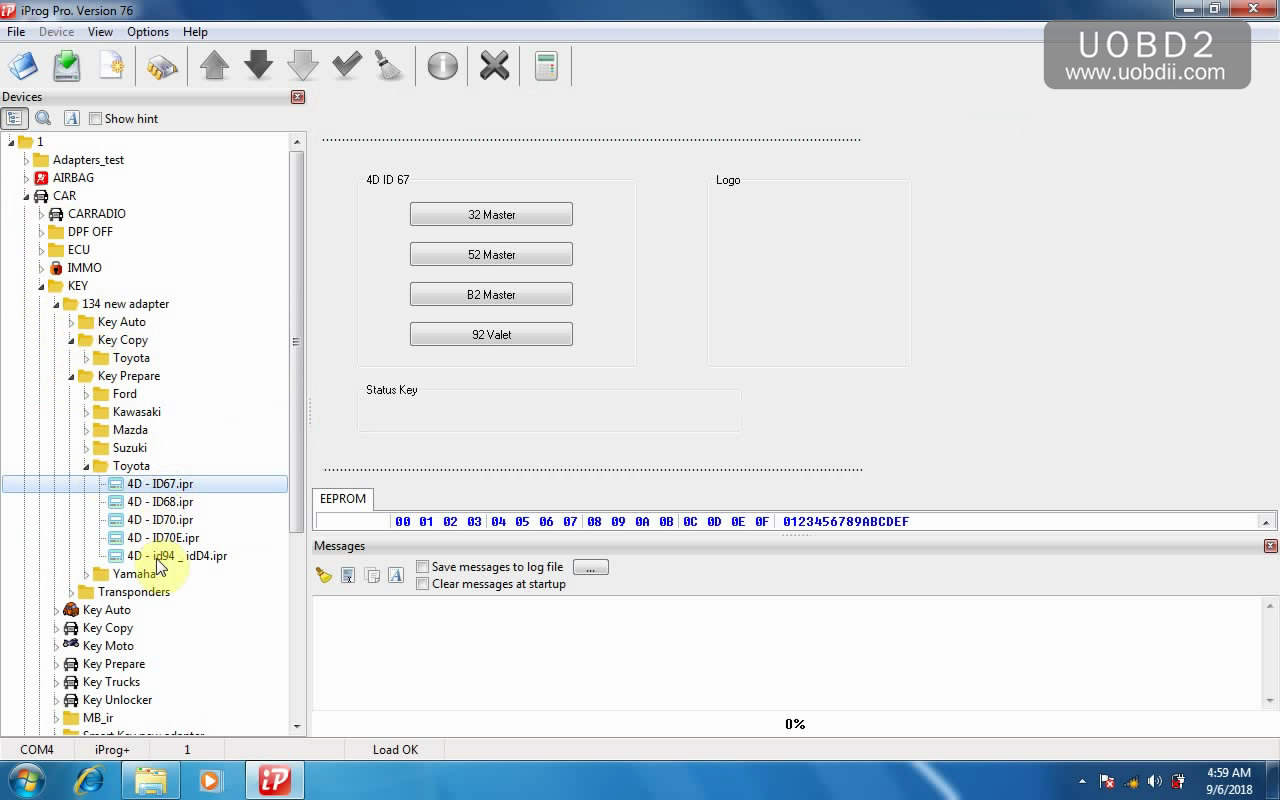This screenshot has width=1280, height=800.
Task: Check Save messages to log file
Action: [422, 566]
